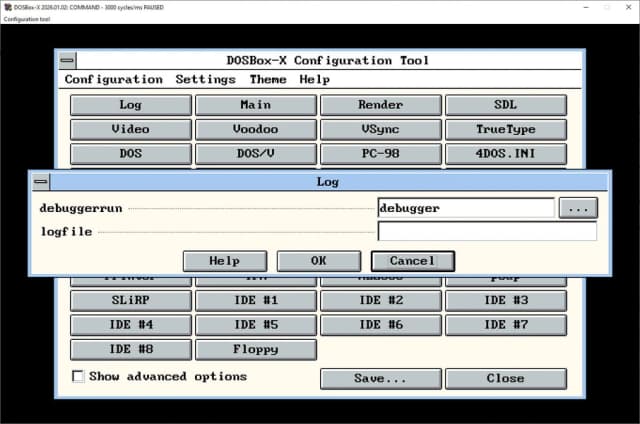This screenshot has width=640, height=424.
Task: Open the SDL settings section
Action: pos(506,105)
